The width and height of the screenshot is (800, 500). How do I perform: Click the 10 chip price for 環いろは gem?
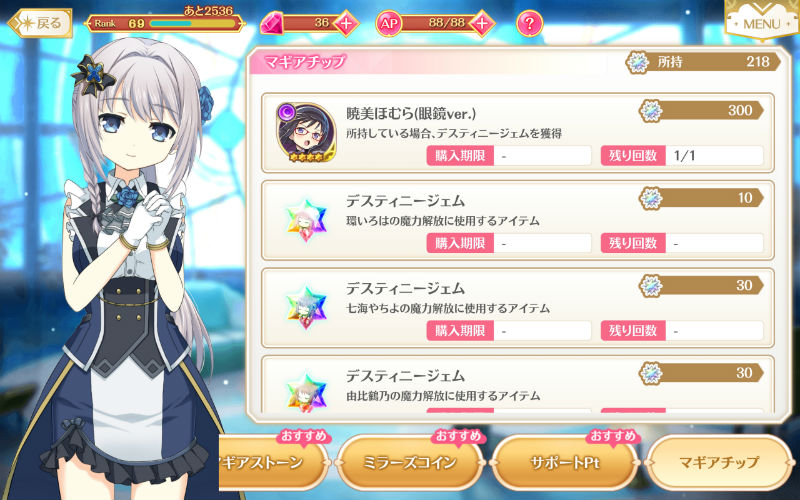point(701,198)
